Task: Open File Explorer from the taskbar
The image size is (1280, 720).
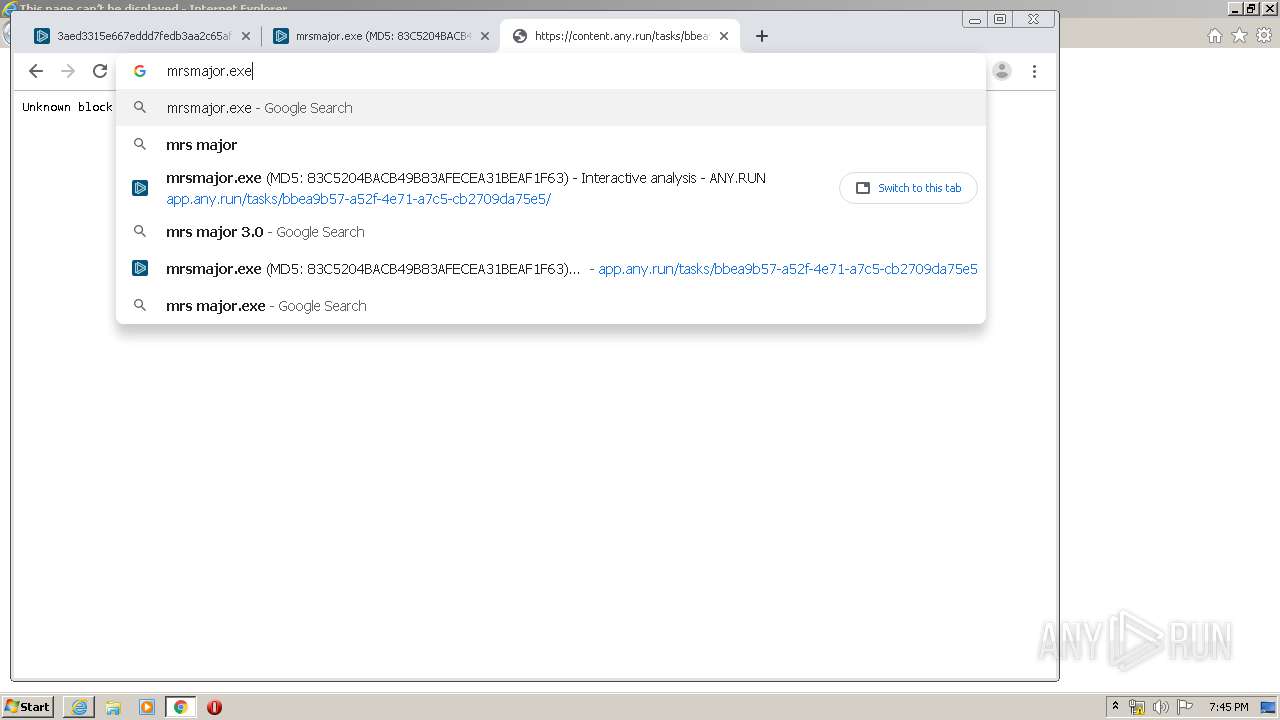Action: pos(113,707)
